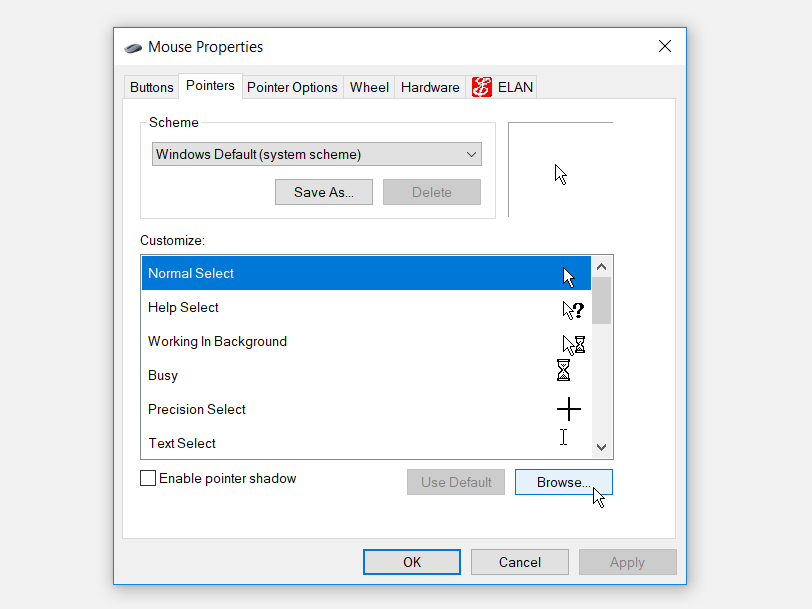Viewport: 812px width, 609px height.
Task: Click the Precision Select crosshair icon
Action: coord(568,408)
